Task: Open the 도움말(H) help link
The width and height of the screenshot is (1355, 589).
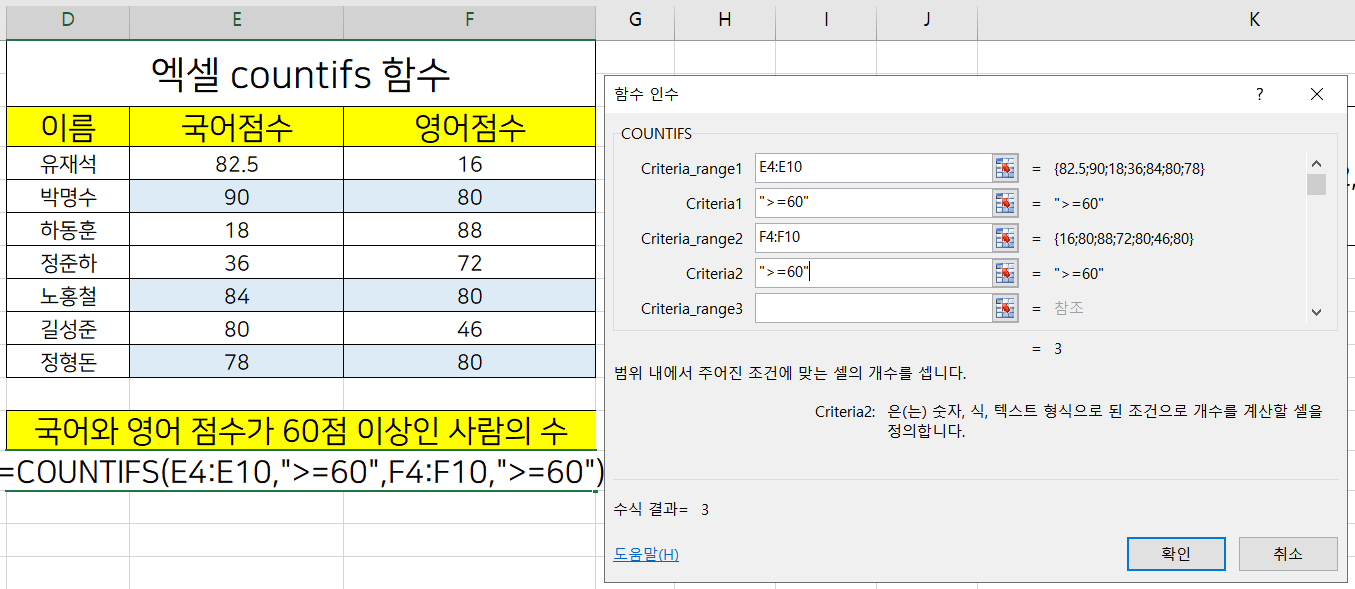Action: (x=646, y=554)
